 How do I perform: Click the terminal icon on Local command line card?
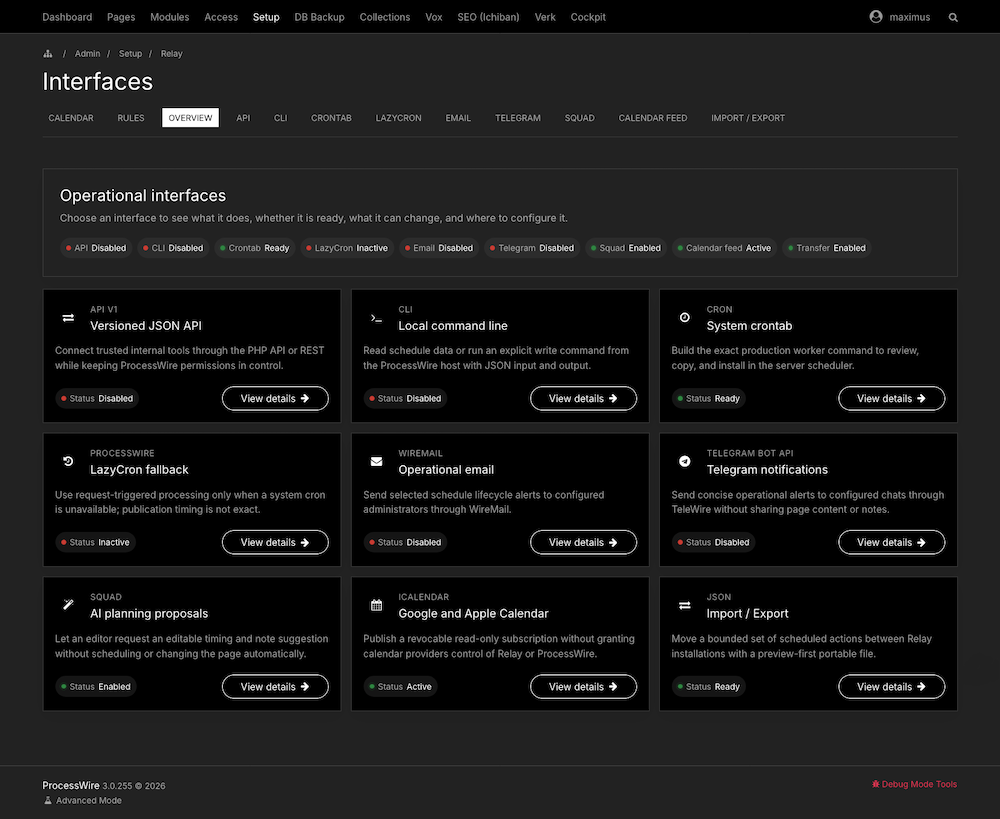pyautogui.click(x=376, y=318)
